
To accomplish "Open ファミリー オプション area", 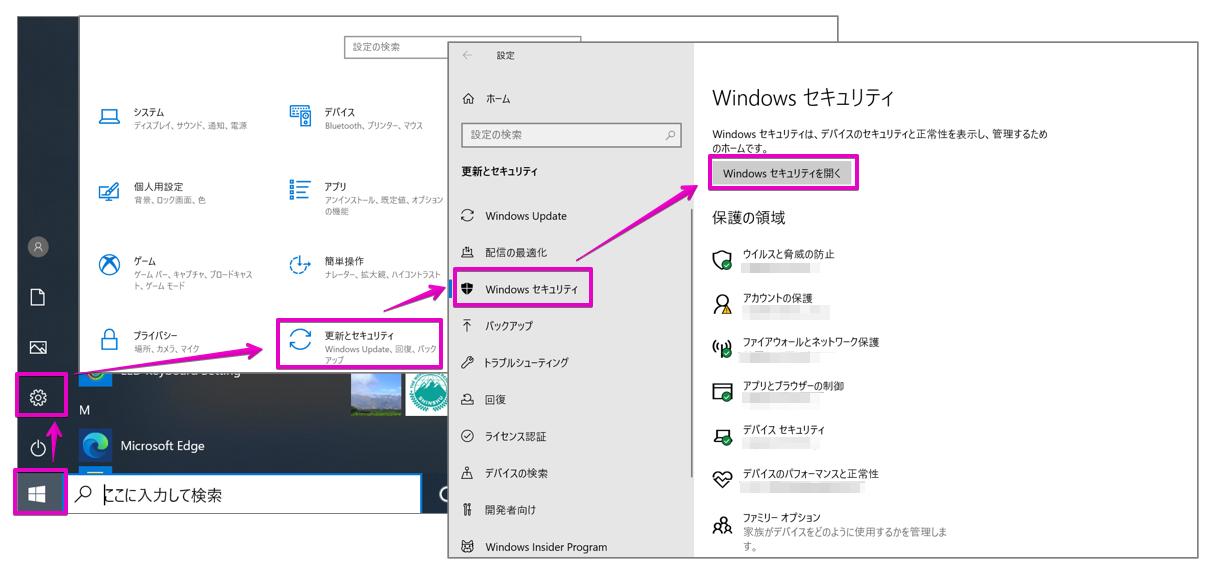I will (830, 531).
